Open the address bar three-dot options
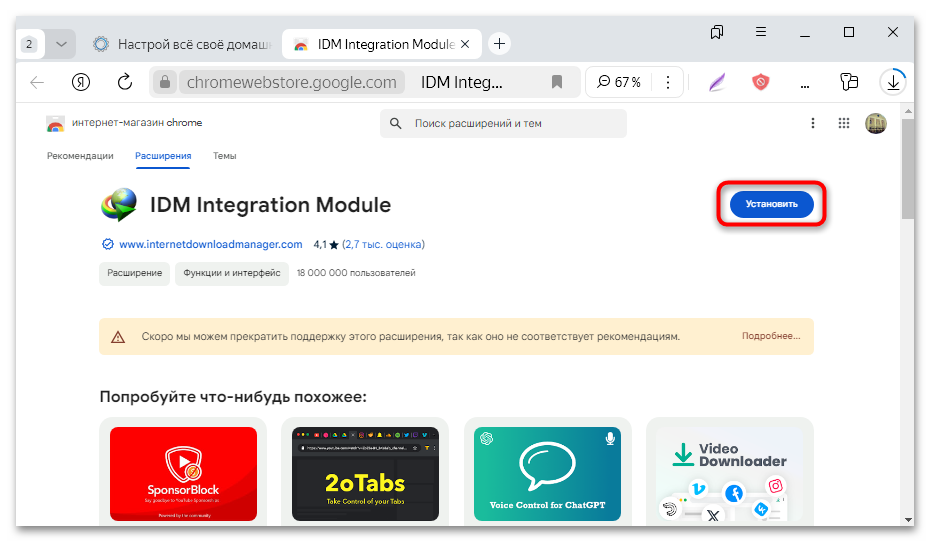 (668, 82)
